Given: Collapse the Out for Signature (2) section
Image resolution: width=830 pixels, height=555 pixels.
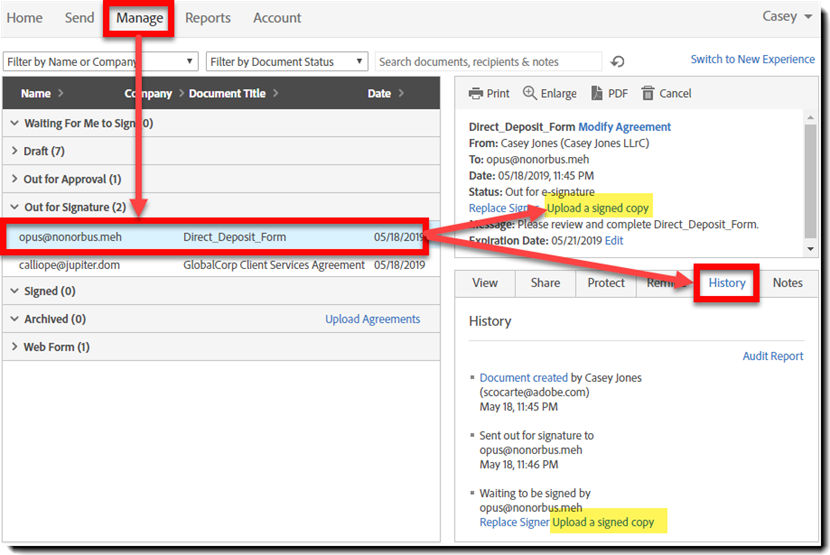Looking at the screenshot, I should (14, 207).
